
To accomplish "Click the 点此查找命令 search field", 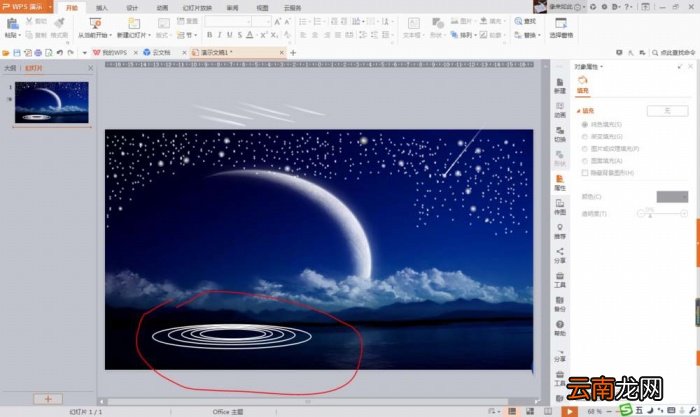I will point(674,53).
